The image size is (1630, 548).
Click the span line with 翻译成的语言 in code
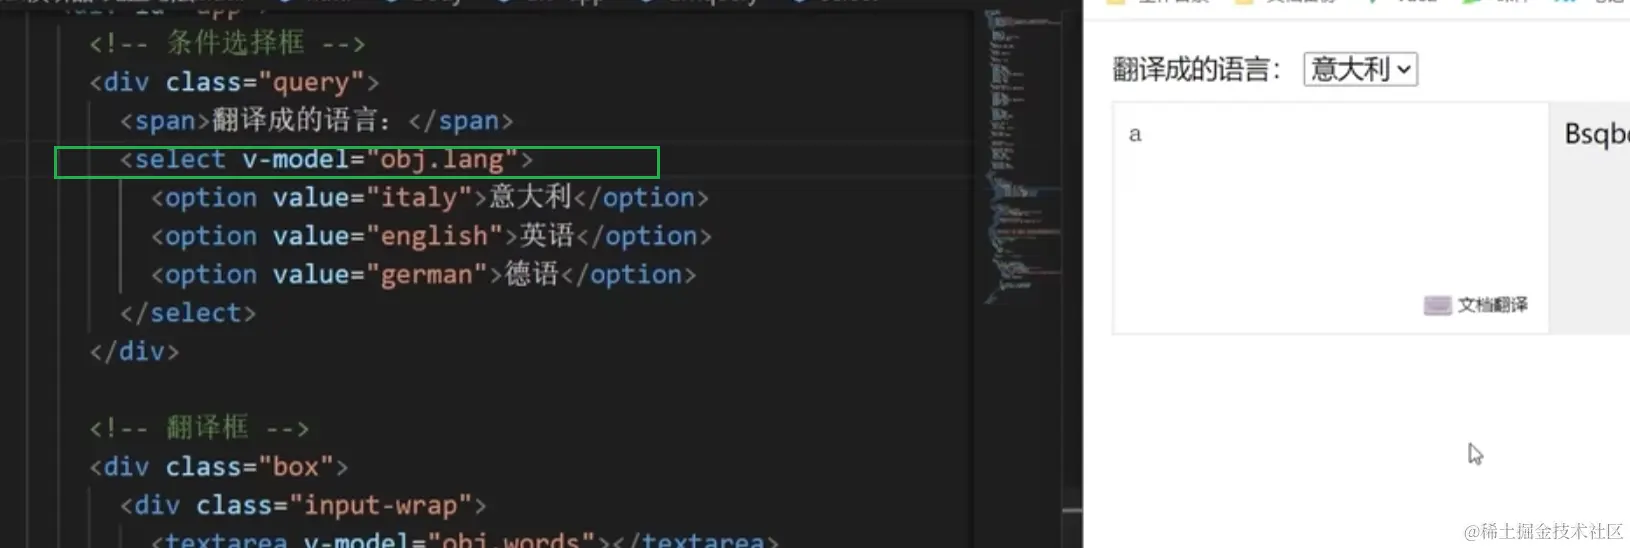point(316,121)
